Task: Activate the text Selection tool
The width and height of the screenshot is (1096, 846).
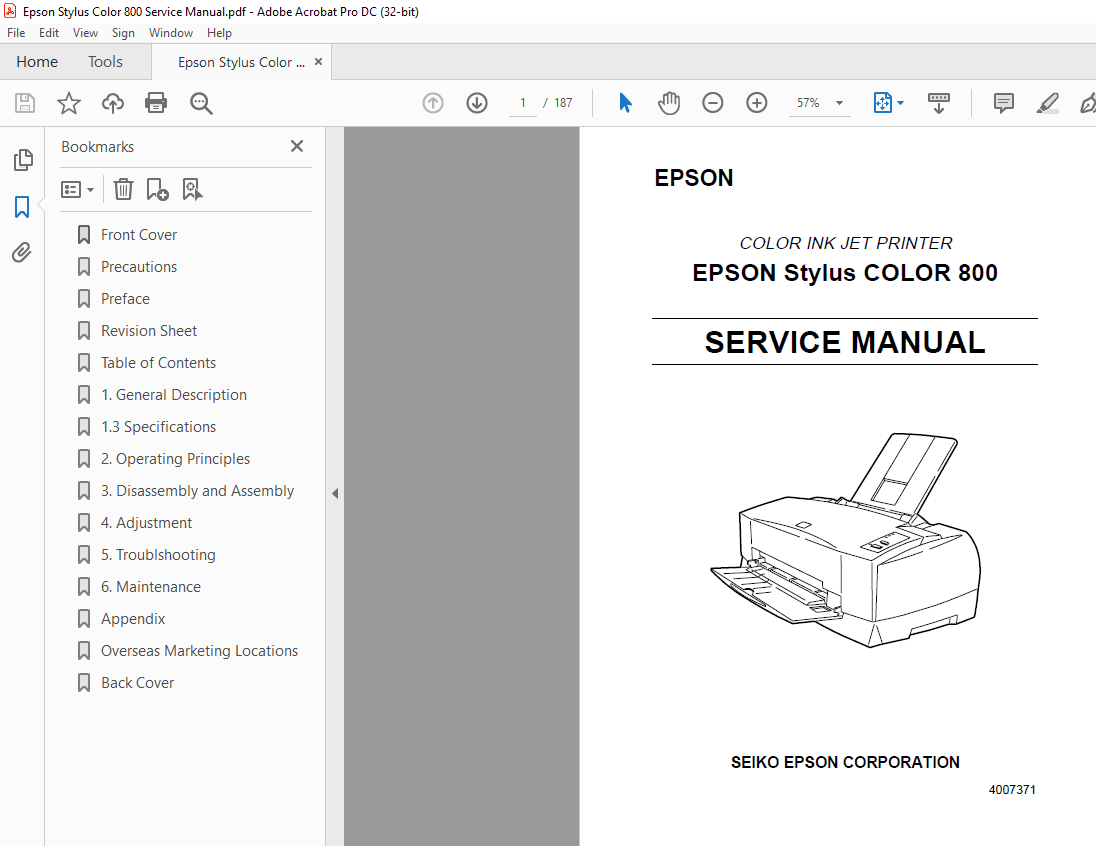Action: point(624,102)
